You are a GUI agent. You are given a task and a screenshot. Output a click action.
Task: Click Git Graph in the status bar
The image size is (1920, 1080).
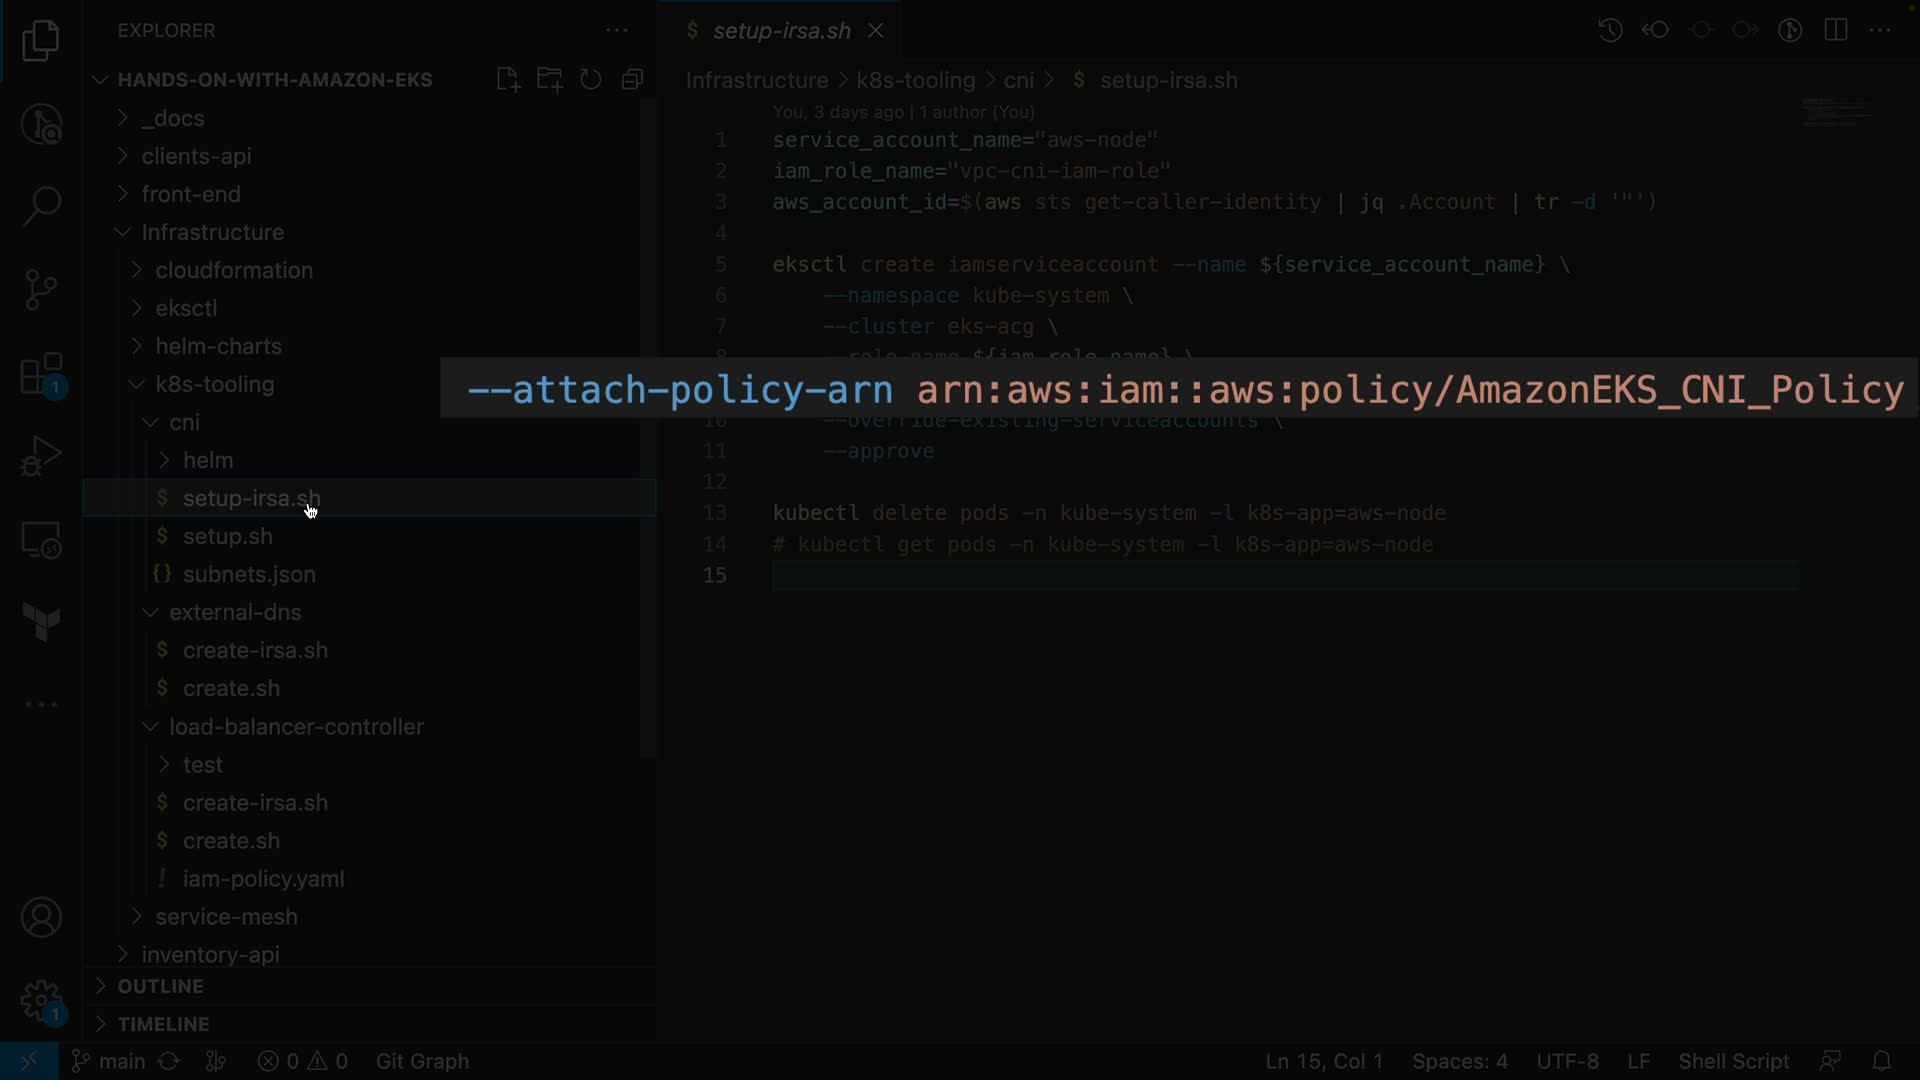pos(422,1061)
